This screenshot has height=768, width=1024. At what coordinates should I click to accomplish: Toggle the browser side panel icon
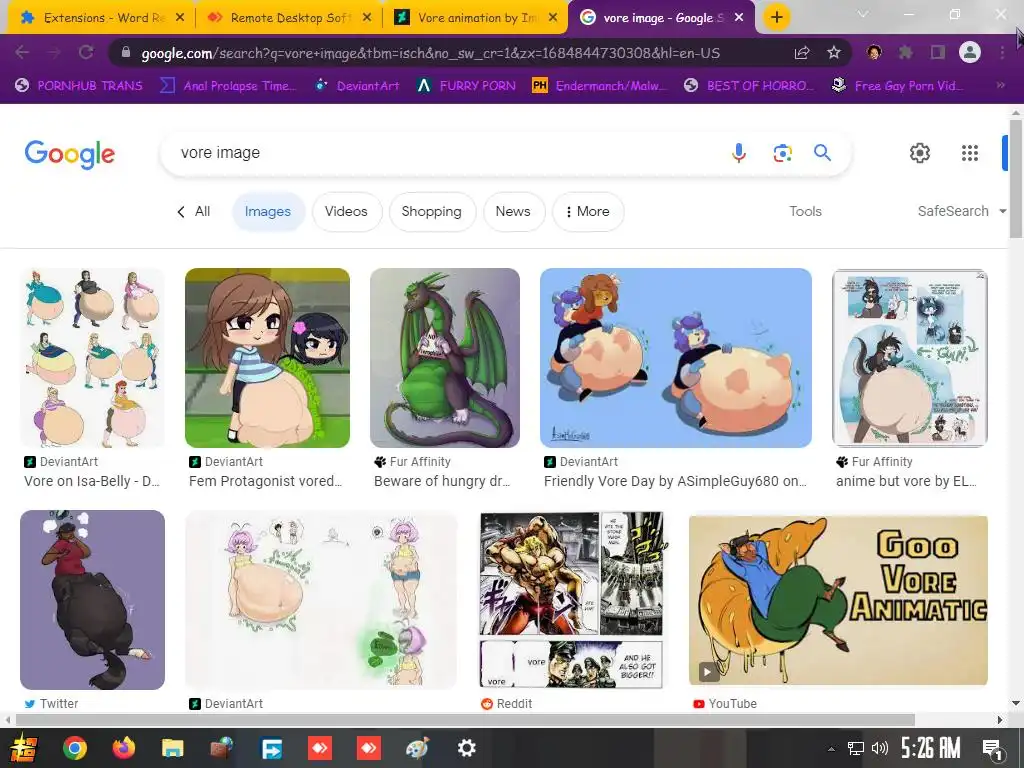(938, 52)
